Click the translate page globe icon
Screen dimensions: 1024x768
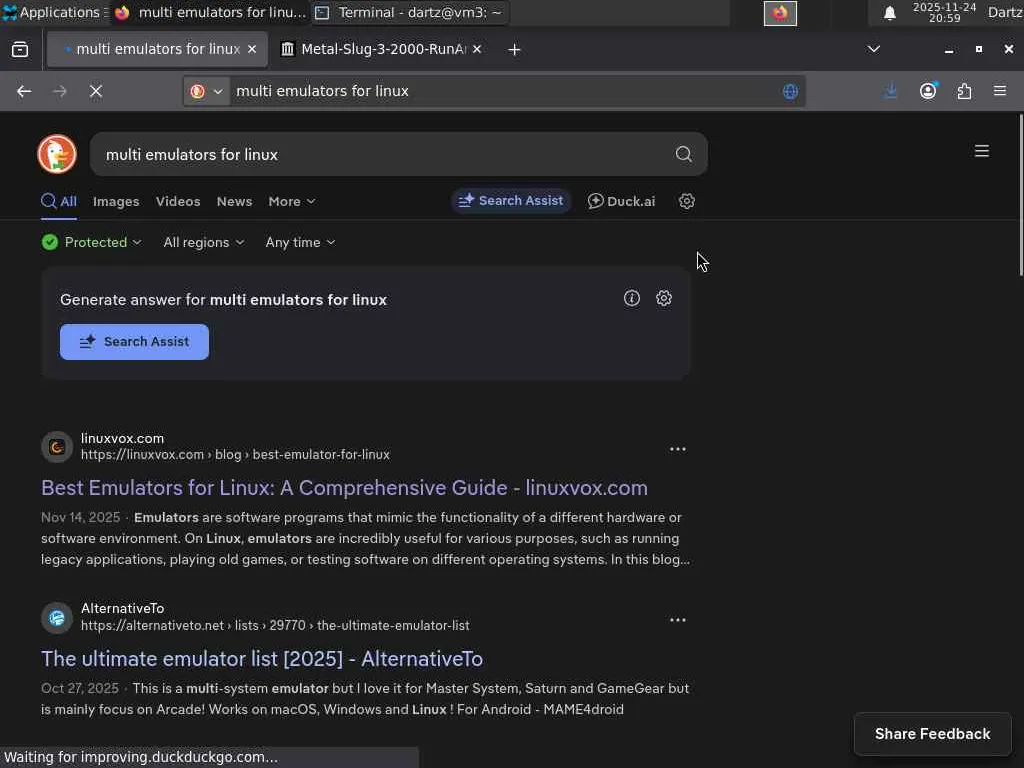[790, 91]
